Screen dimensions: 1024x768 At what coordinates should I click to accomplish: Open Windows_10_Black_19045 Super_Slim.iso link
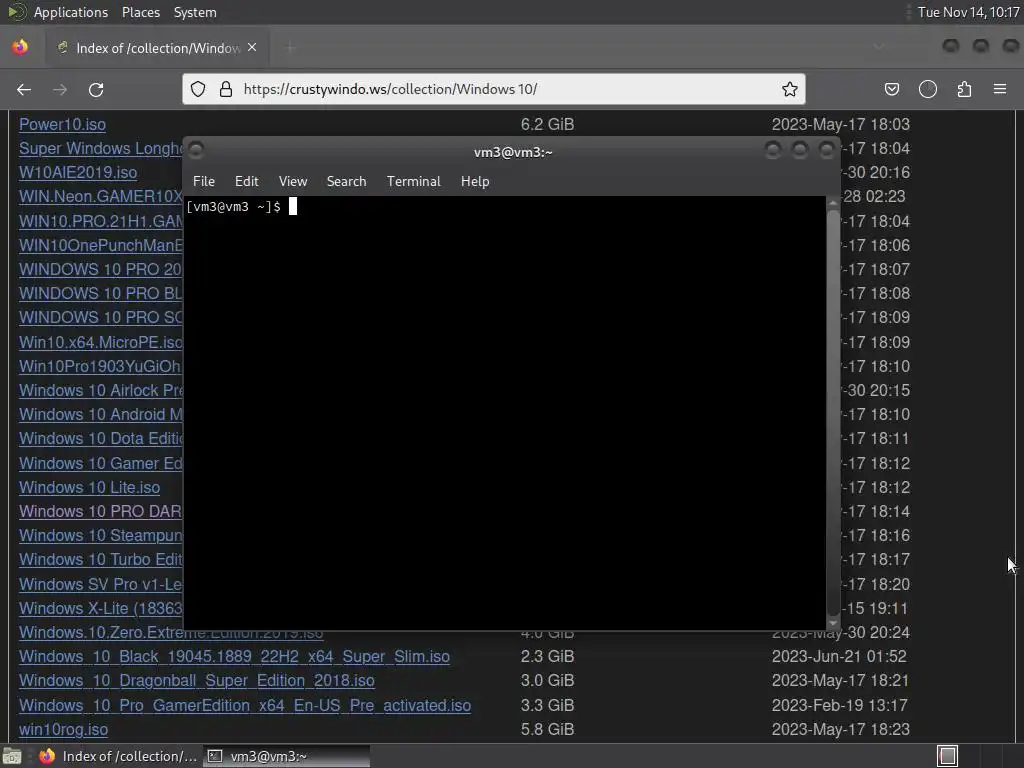[x=234, y=656]
